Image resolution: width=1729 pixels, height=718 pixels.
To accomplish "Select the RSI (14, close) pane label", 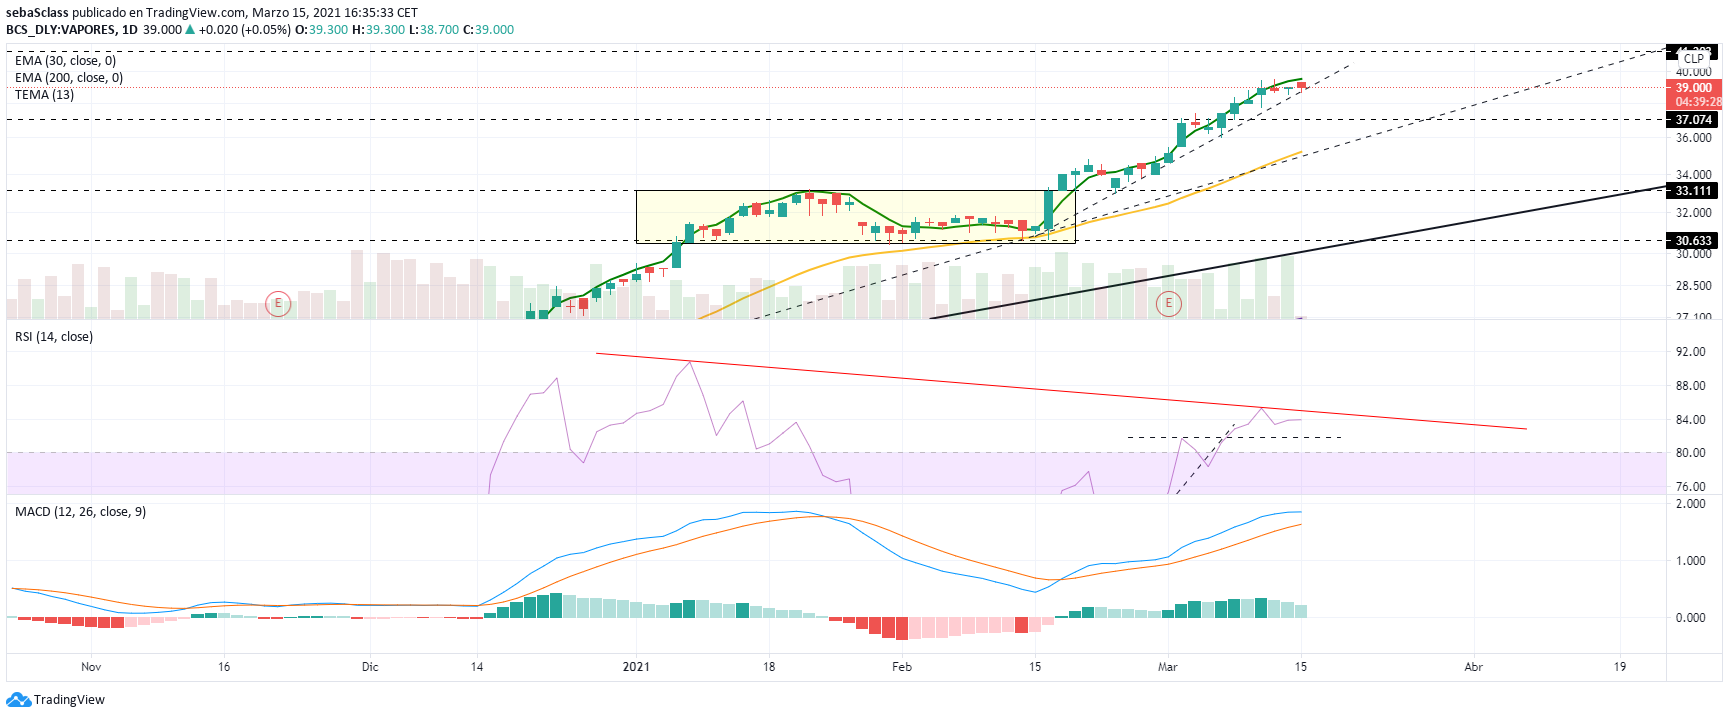I will 54,337.
